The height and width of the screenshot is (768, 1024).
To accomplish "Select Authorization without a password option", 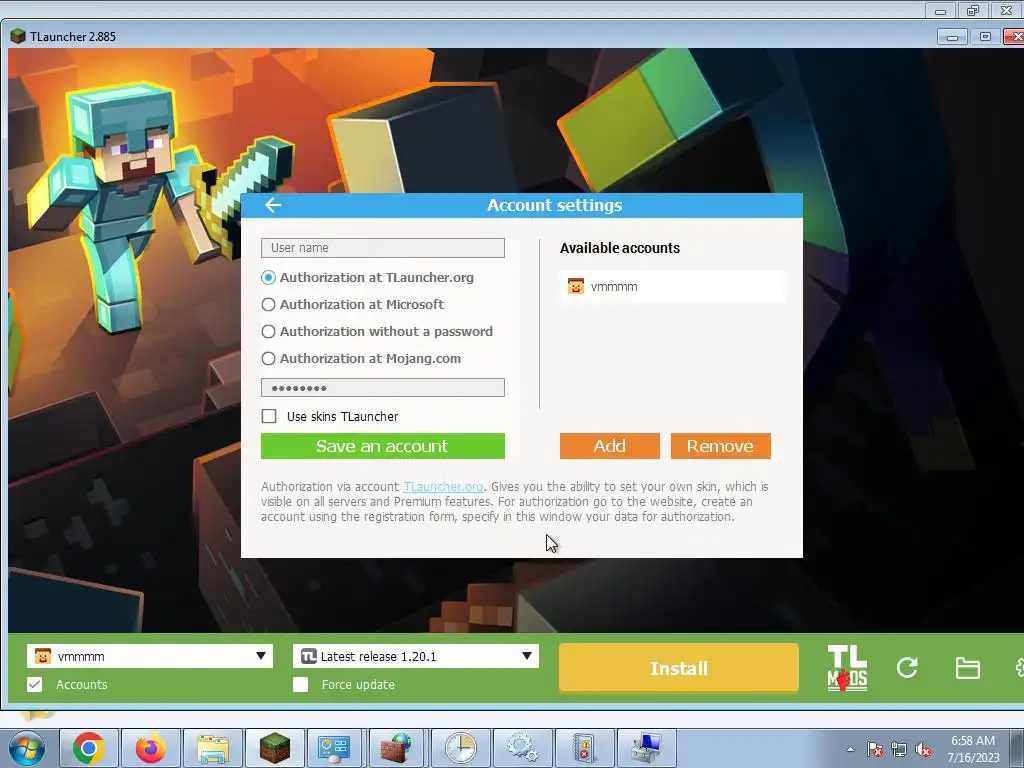I will 268,332.
